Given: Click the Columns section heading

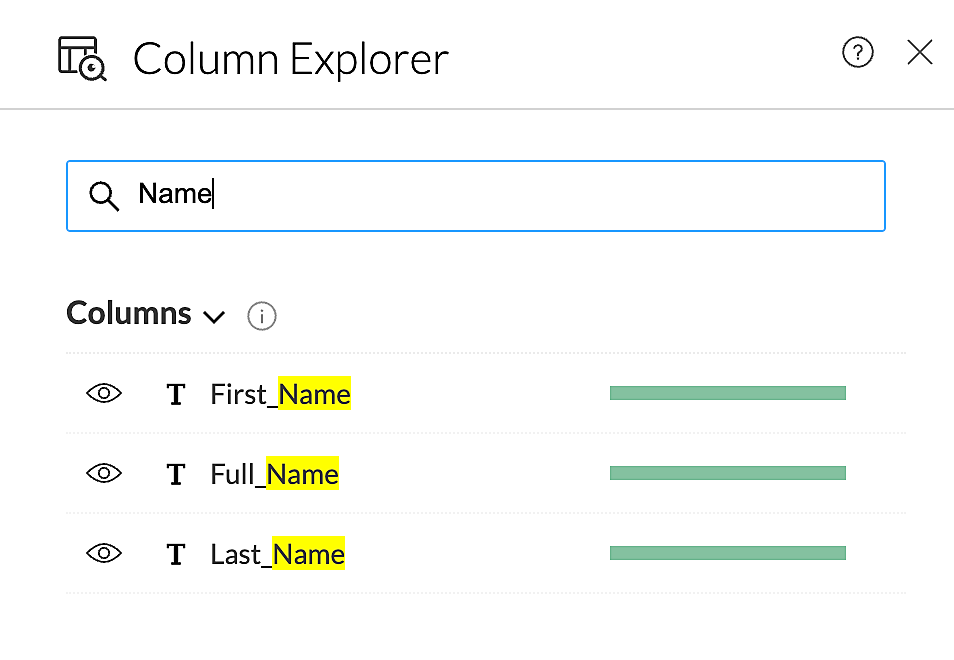Looking at the screenshot, I should coord(129,314).
